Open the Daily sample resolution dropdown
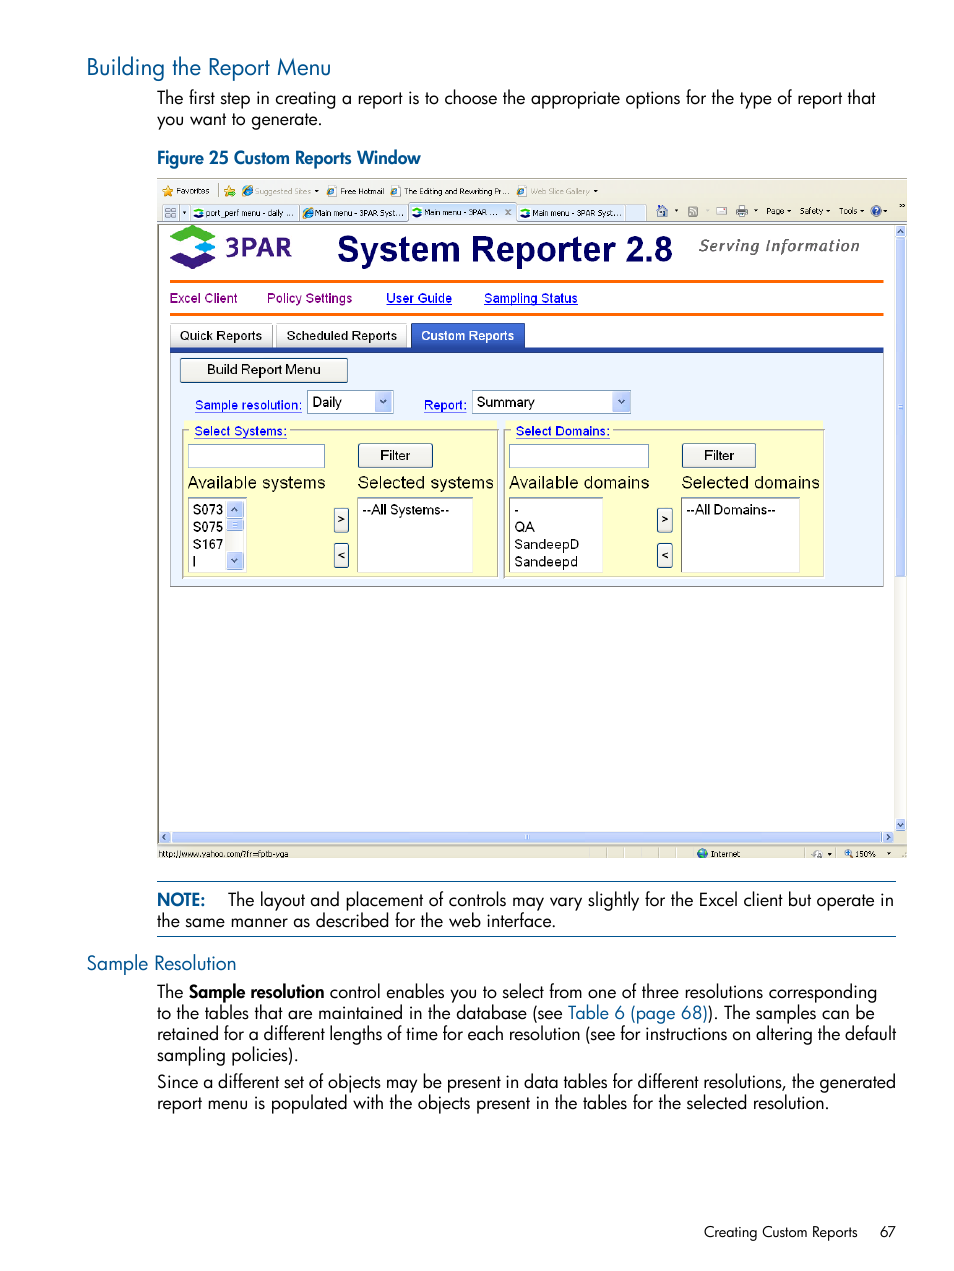The image size is (954, 1271). (x=350, y=402)
